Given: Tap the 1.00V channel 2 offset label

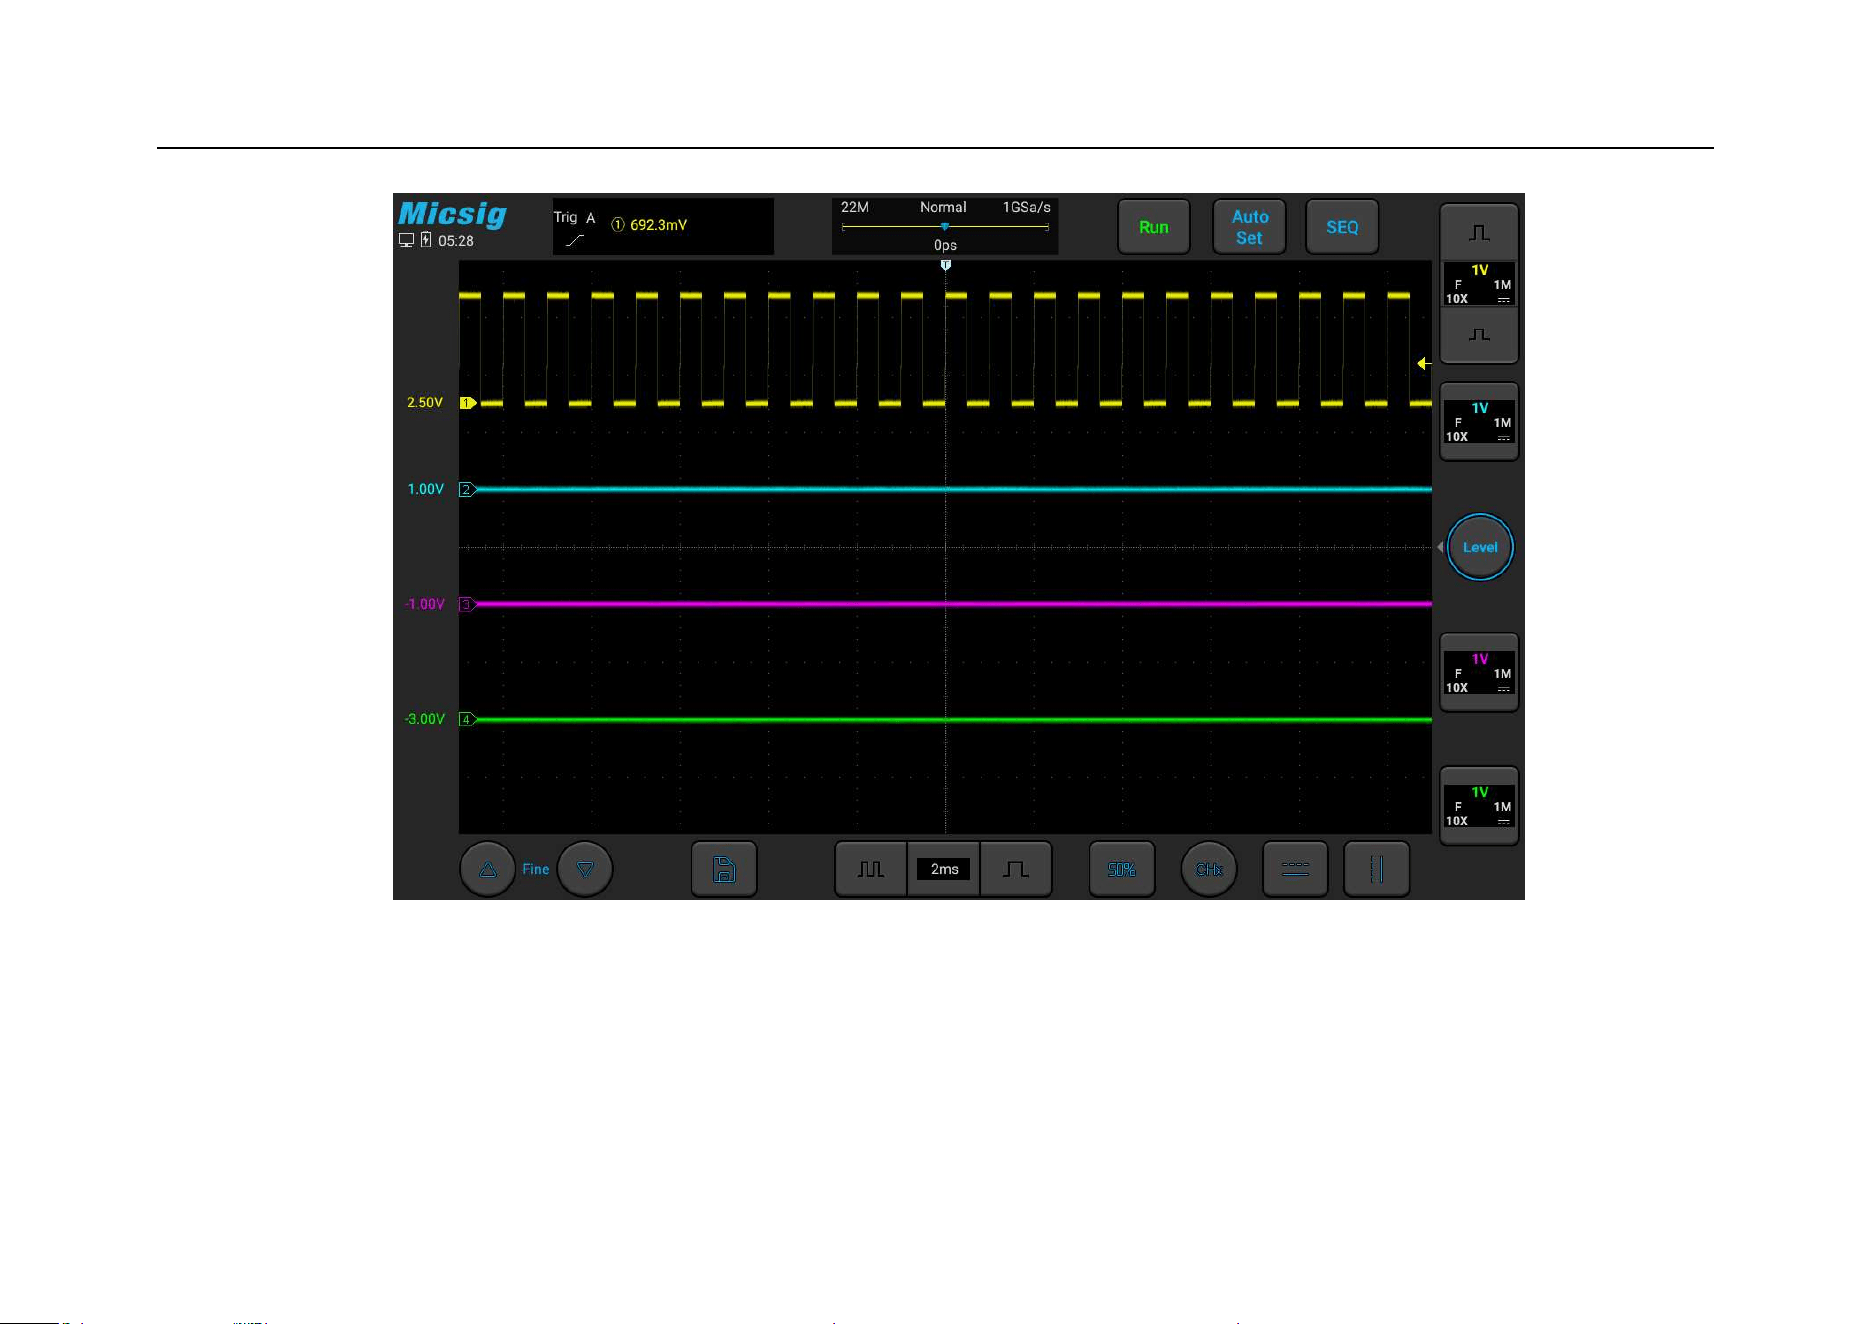Looking at the screenshot, I should 425,489.
